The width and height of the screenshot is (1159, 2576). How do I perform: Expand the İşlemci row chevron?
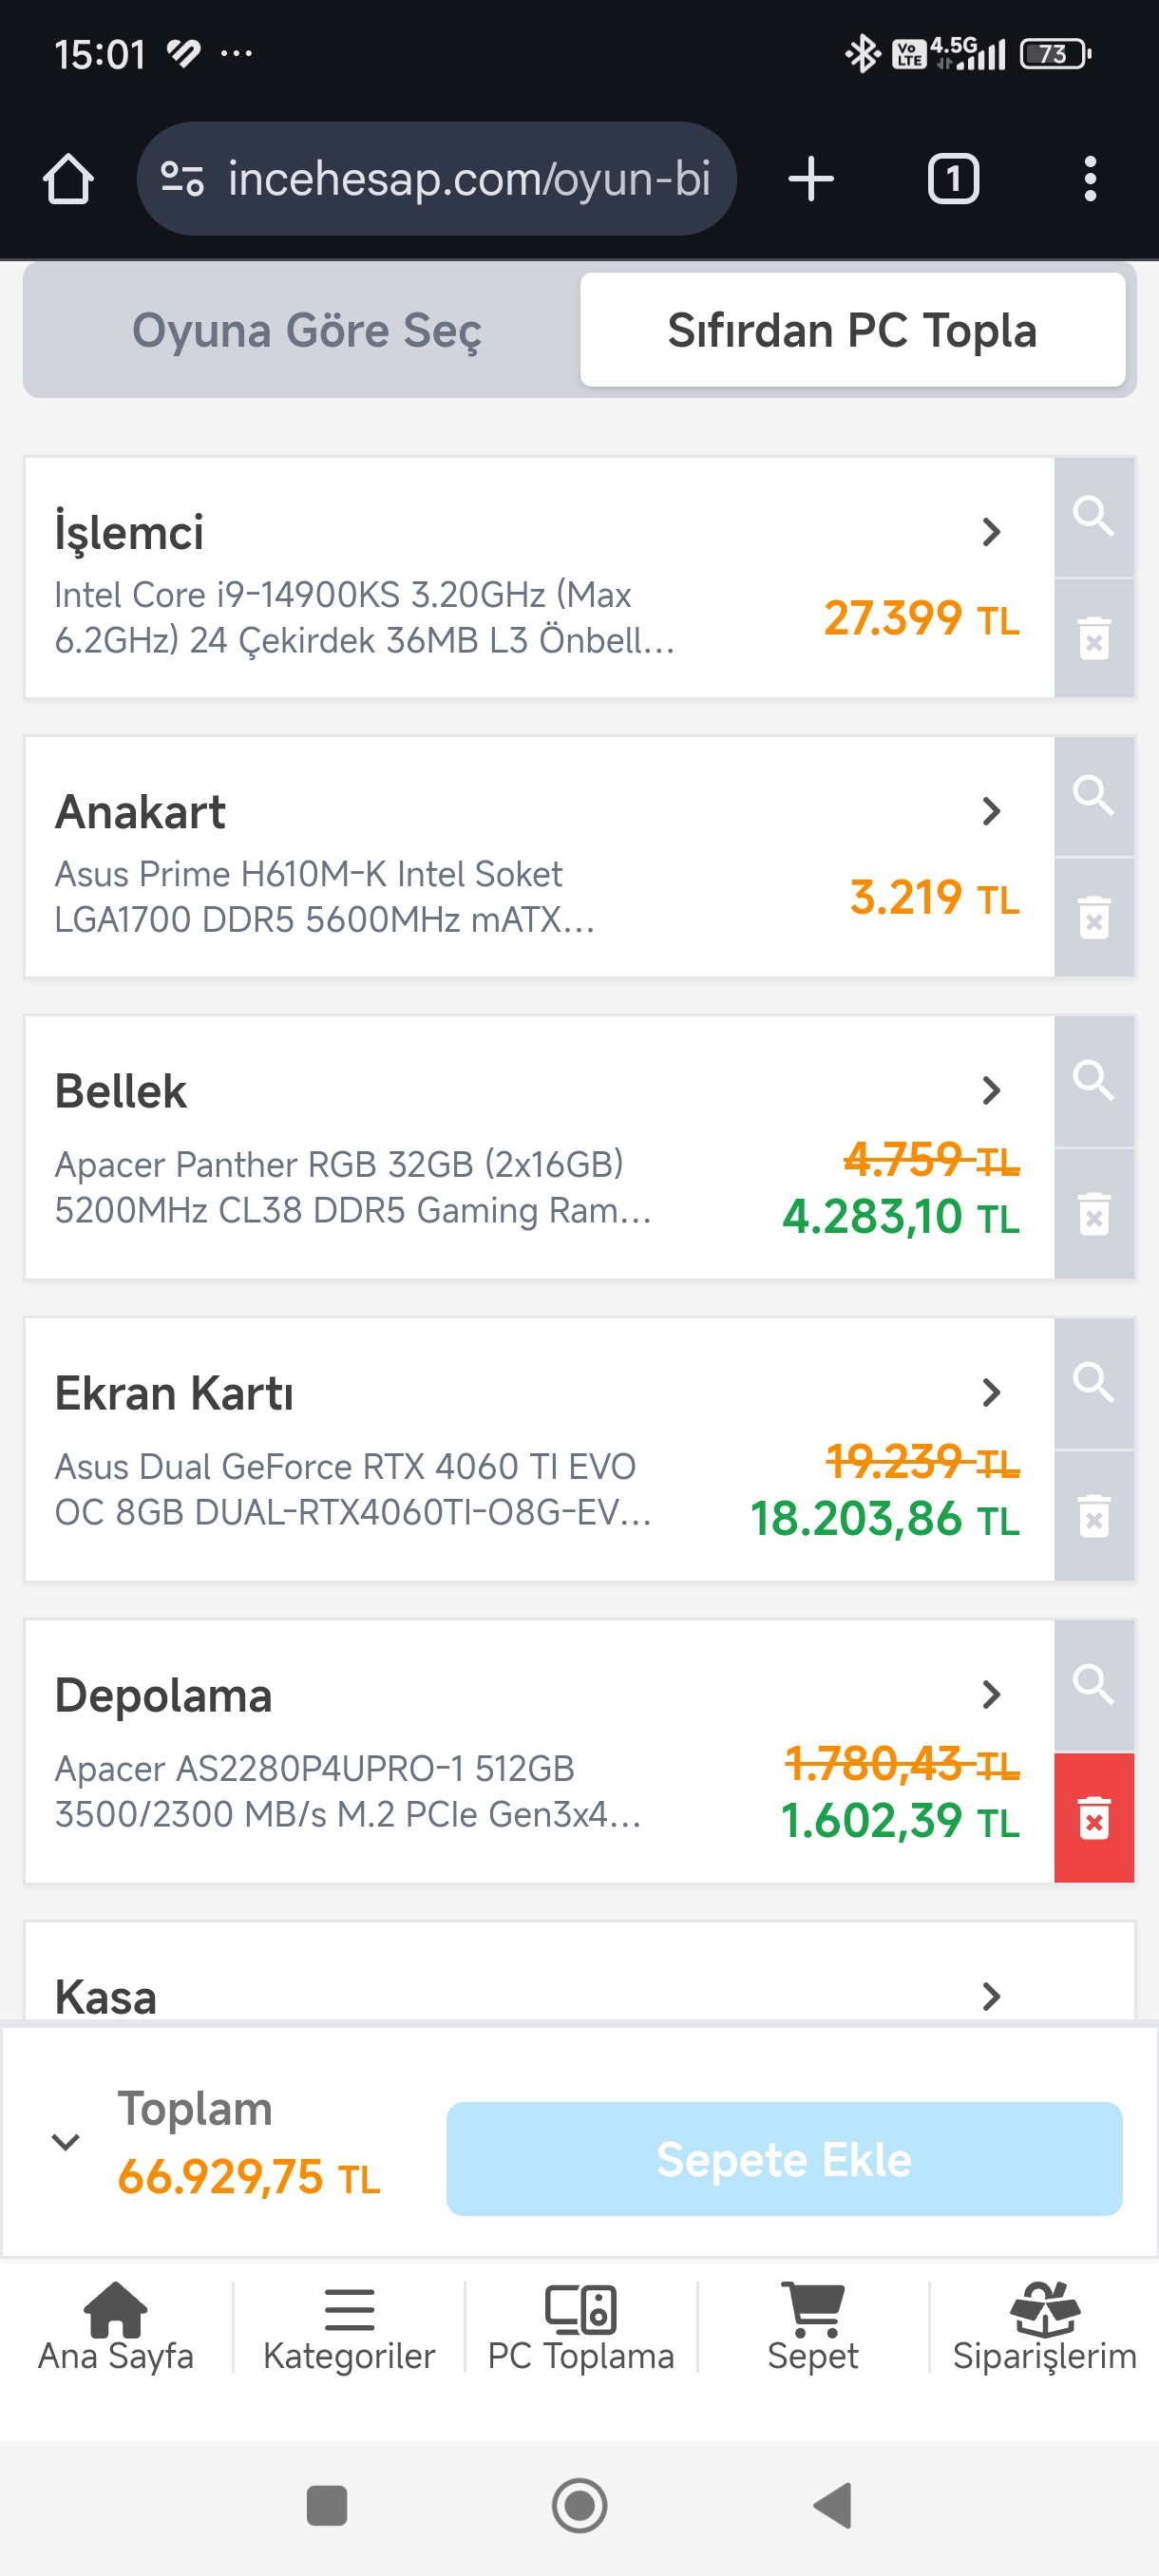pyautogui.click(x=990, y=532)
